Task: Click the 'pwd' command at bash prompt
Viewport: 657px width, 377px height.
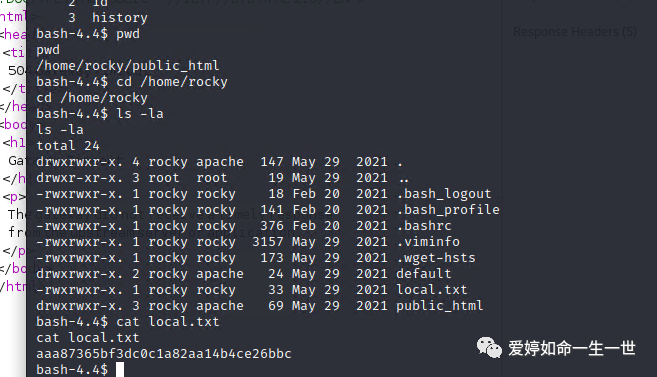Action: point(128,34)
